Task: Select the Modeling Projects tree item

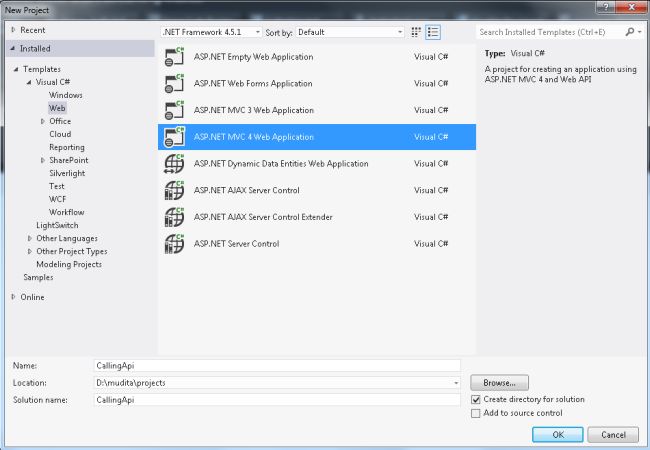Action: point(69,264)
